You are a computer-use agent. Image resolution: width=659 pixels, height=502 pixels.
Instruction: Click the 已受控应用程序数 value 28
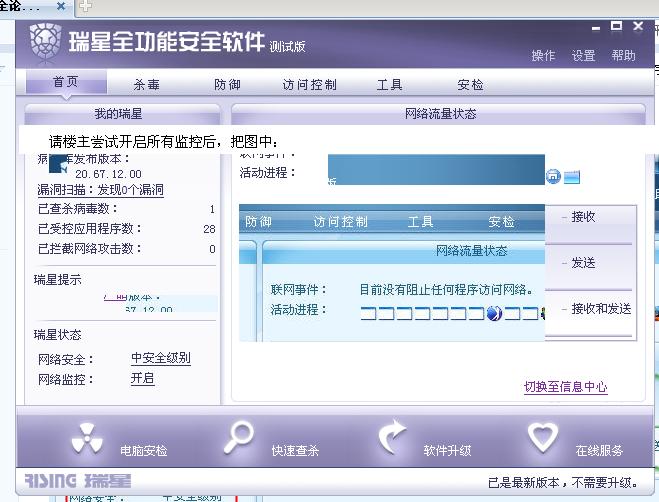pos(209,229)
